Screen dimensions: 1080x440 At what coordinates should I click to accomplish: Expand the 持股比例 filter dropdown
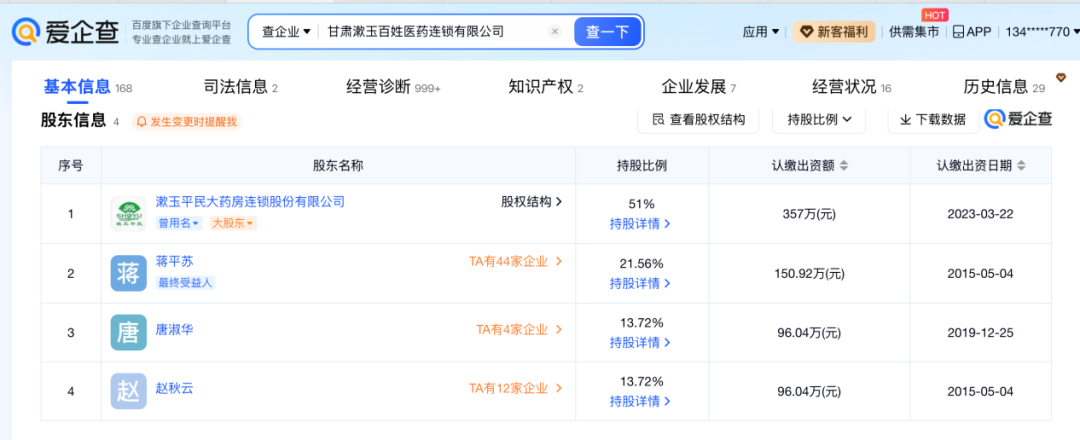coord(820,119)
